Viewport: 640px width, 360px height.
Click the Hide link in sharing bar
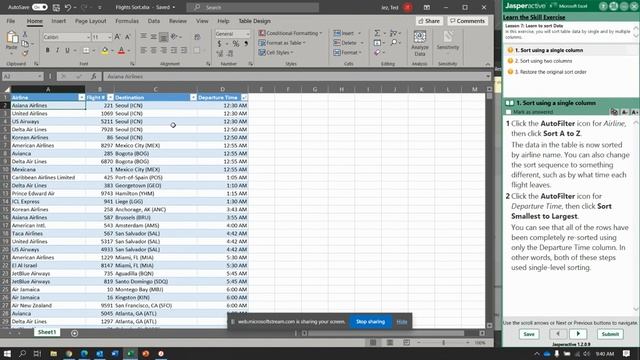click(402, 322)
